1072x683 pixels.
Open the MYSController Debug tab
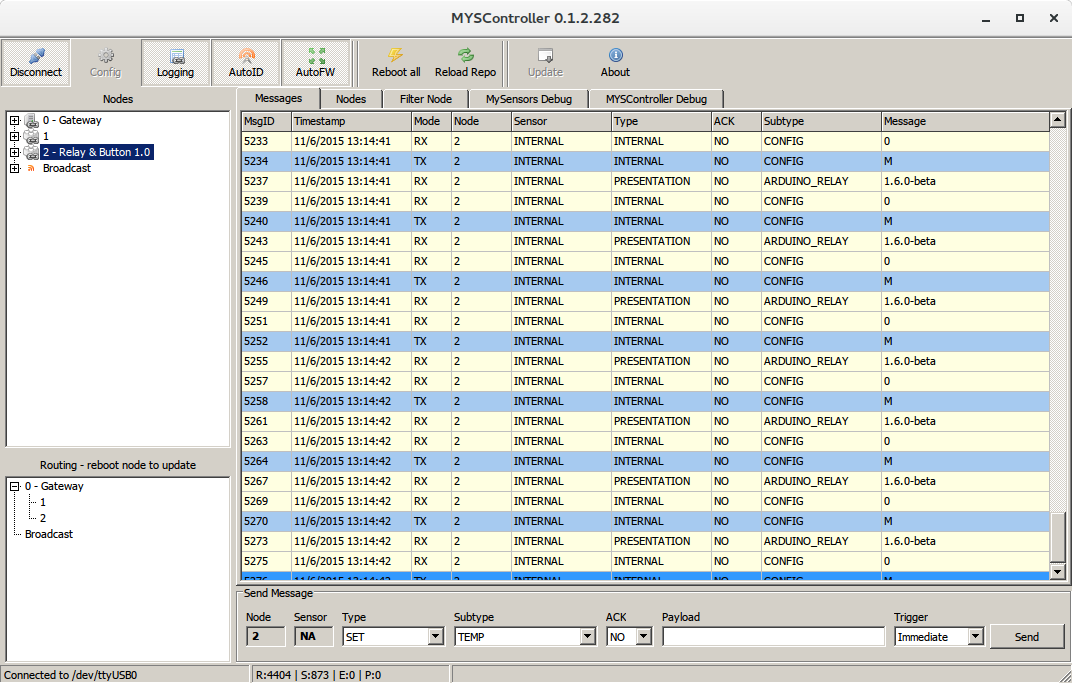(x=656, y=99)
